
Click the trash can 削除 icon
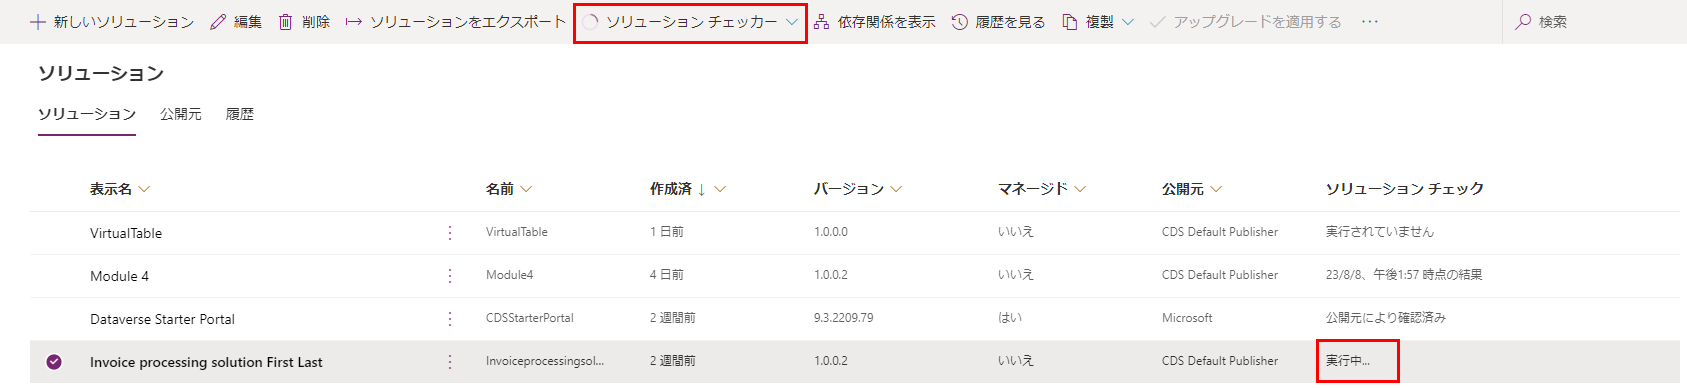[x=286, y=22]
